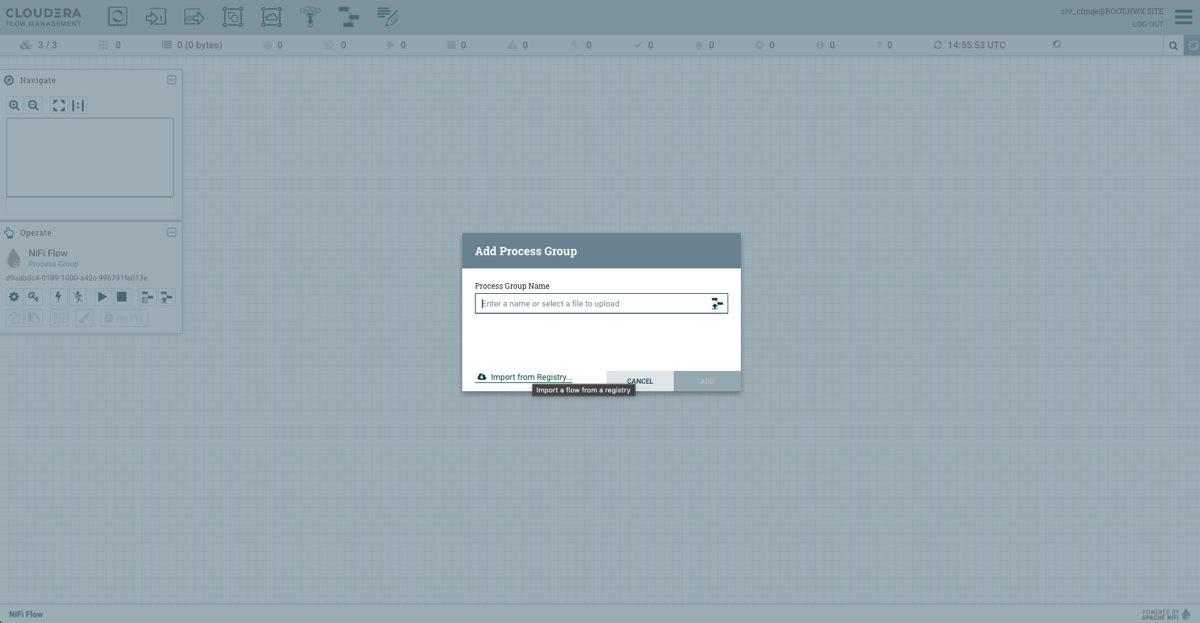This screenshot has height=623, width=1200.
Task: Select the Input Port toolbar icon
Action: 155,17
